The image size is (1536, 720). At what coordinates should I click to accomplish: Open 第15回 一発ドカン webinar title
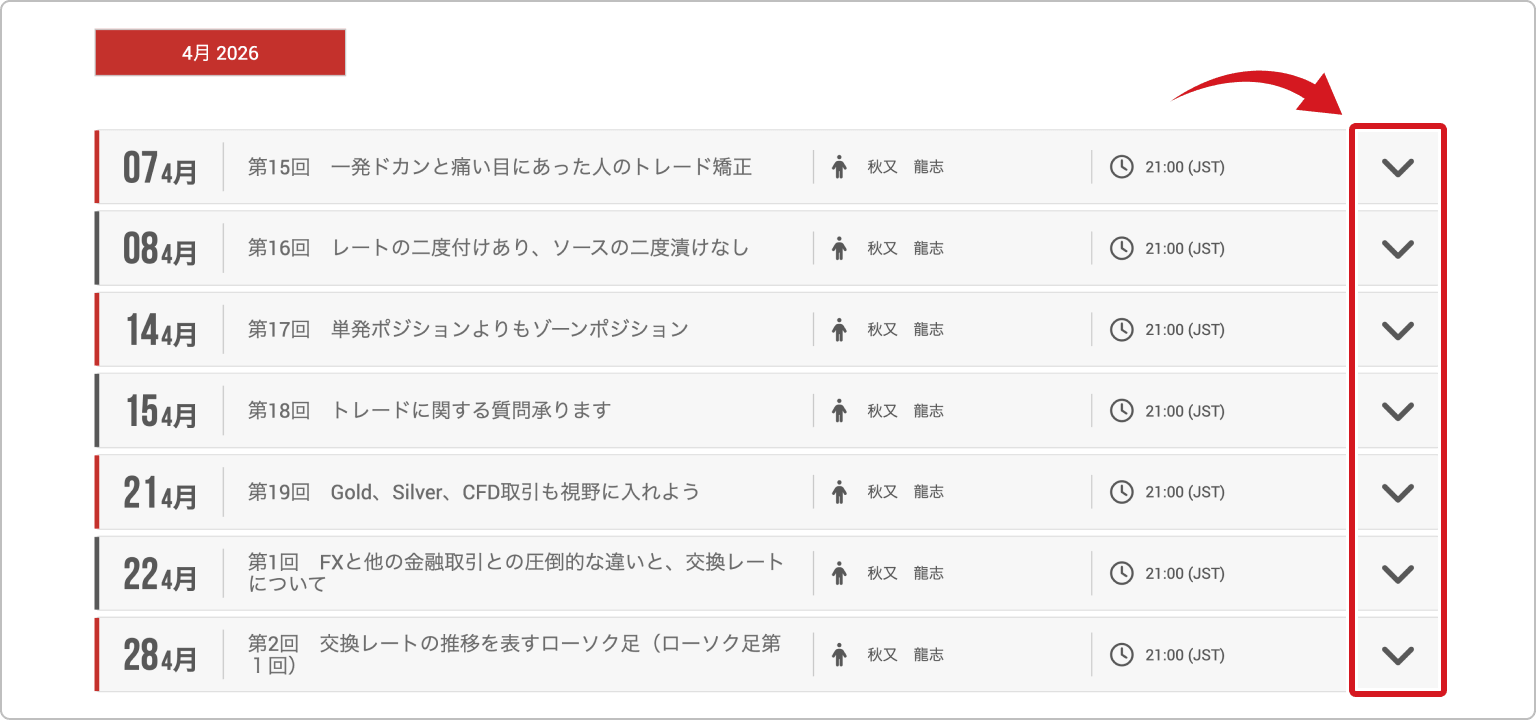[x=499, y=167]
